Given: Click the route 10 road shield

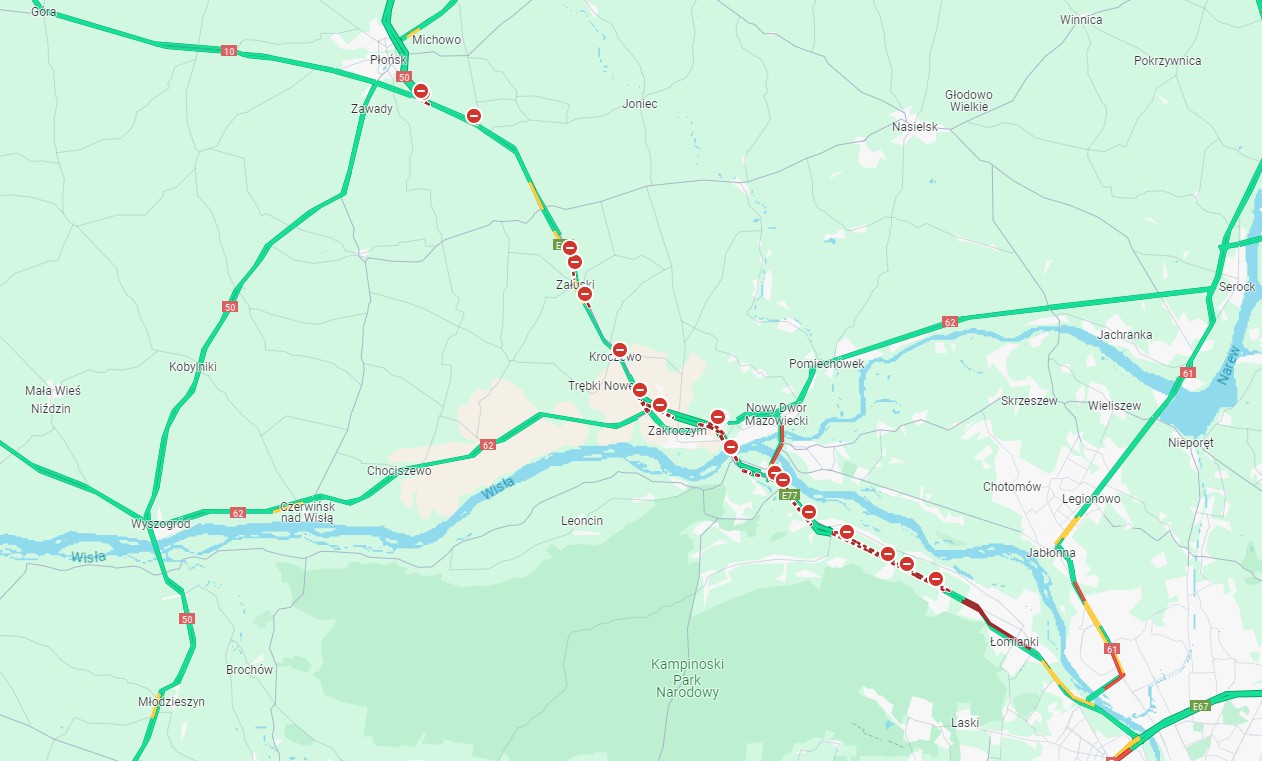Looking at the screenshot, I should [x=229, y=50].
